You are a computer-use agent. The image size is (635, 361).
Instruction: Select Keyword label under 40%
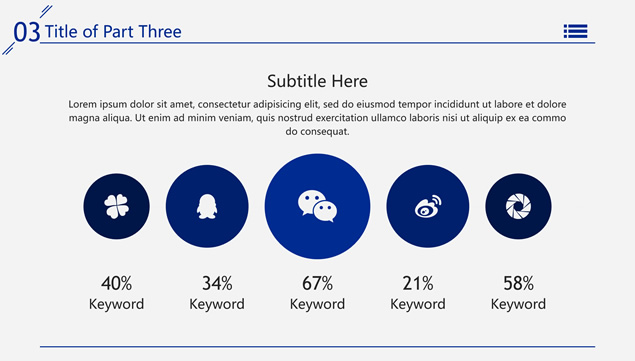[117, 304]
